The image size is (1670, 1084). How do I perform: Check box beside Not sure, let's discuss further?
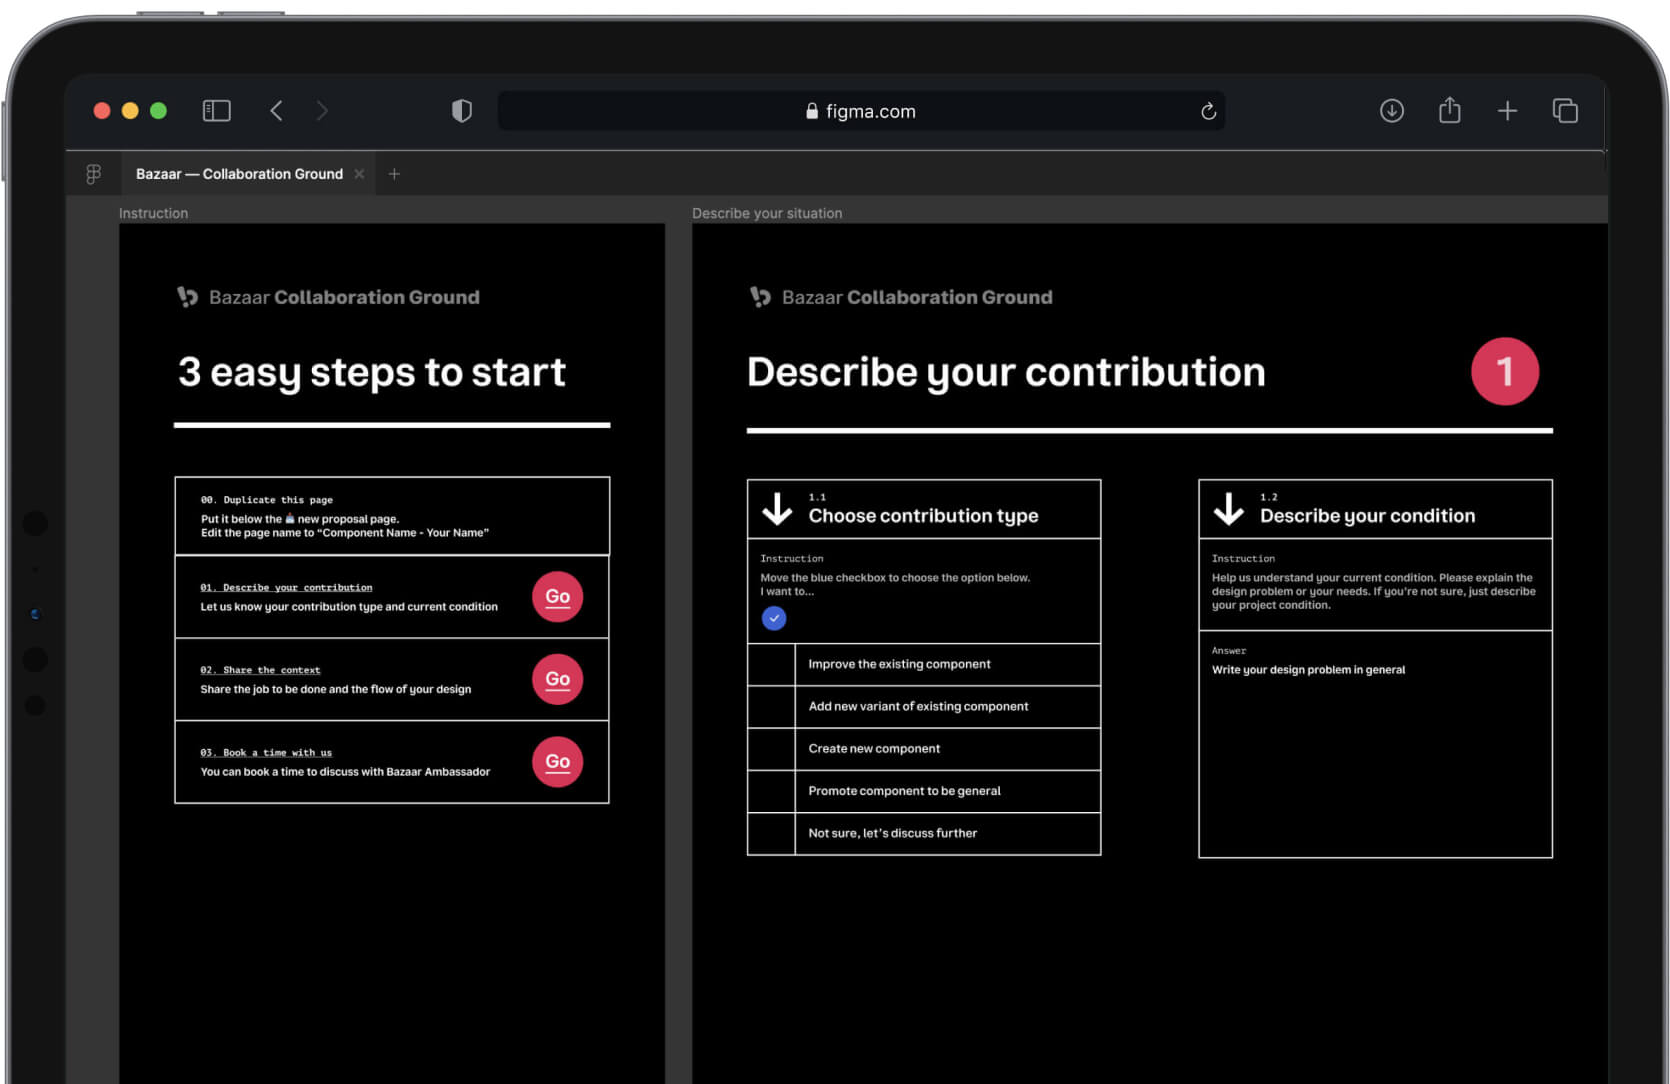771,833
